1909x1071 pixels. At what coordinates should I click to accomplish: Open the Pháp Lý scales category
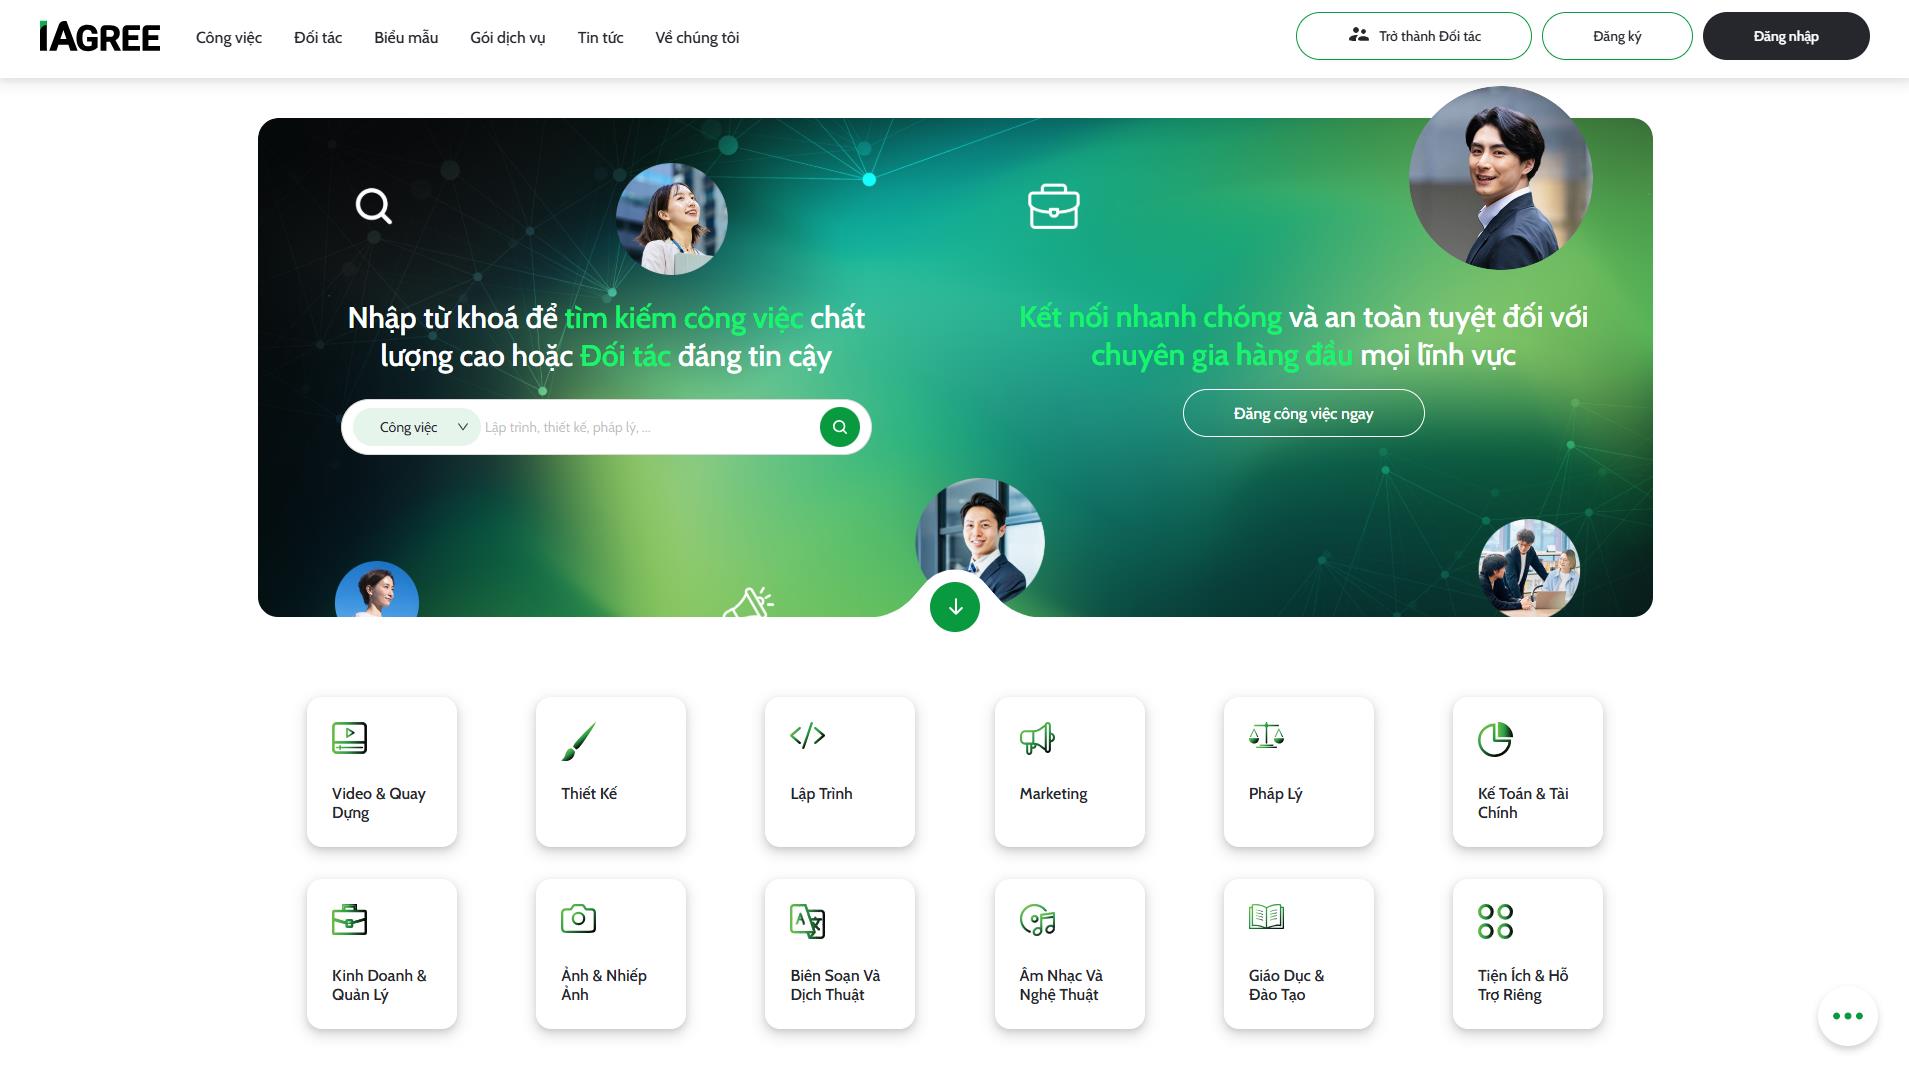[1298, 771]
